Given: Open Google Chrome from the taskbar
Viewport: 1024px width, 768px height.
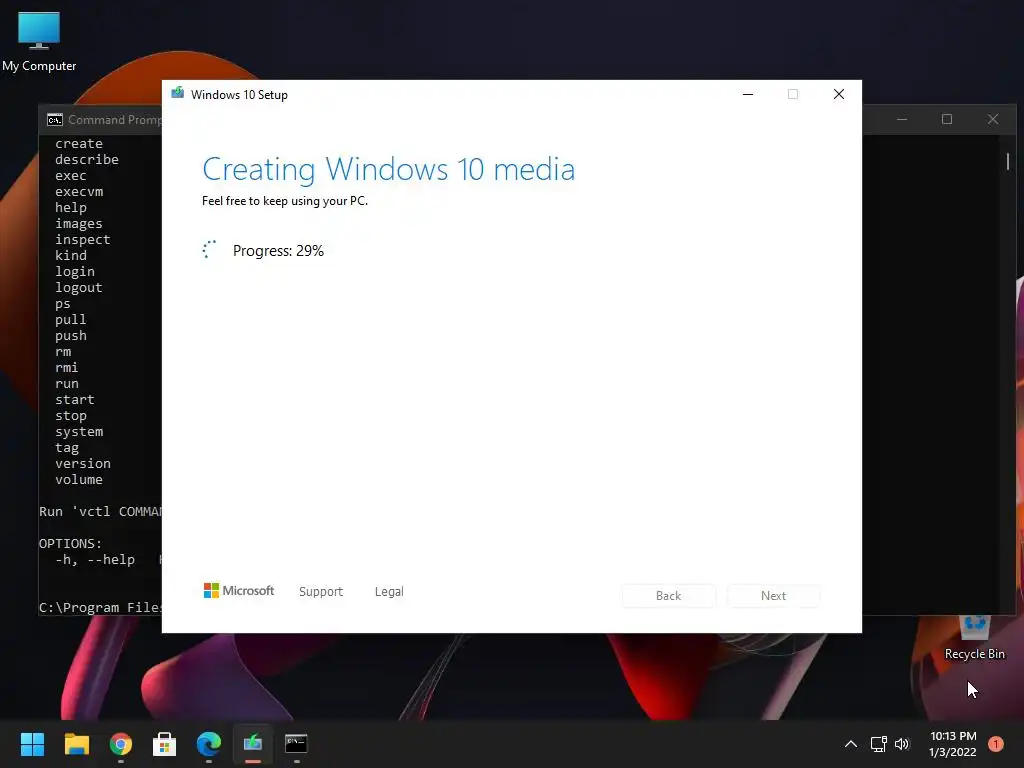Looking at the screenshot, I should click(x=121, y=744).
